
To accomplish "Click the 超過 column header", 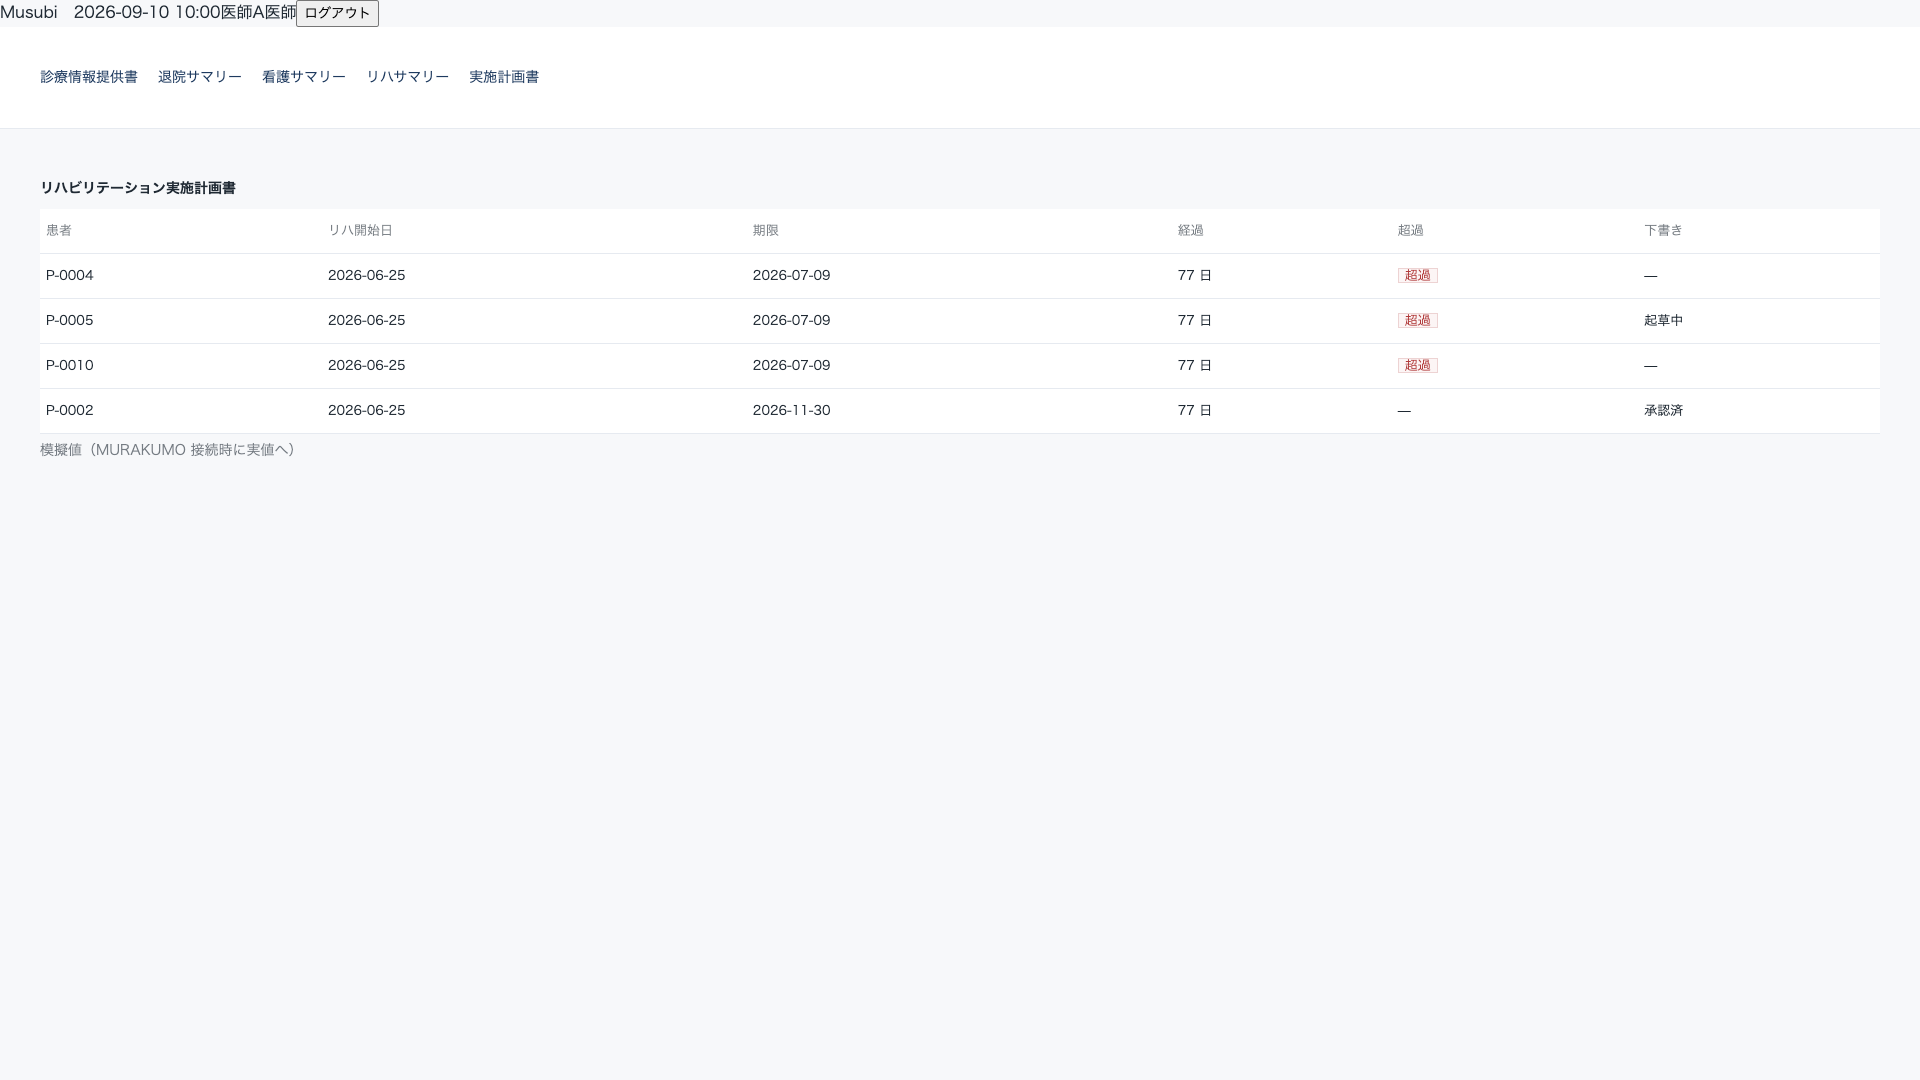I will point(1411,231).
